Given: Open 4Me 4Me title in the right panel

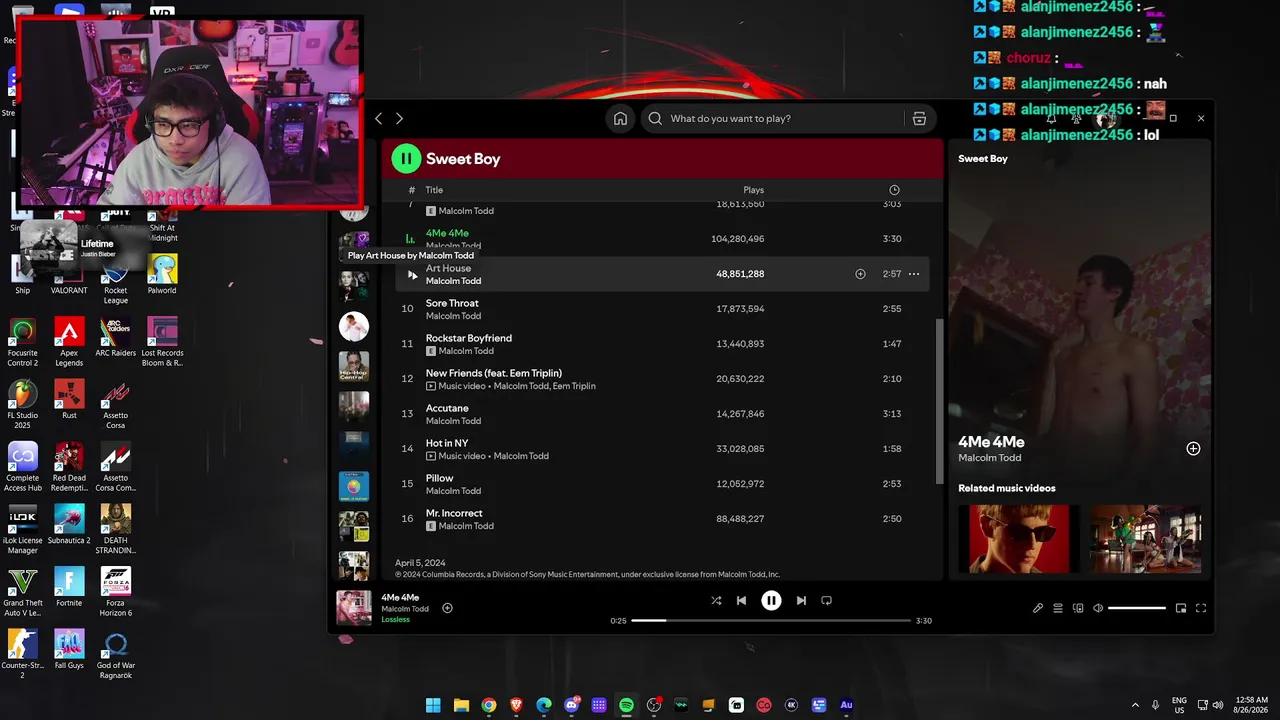Looking at the screenshot, I should click(991, 442).
